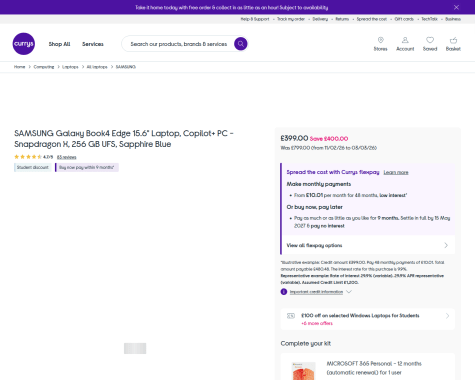Go to Home breadcrumb

coord(19,67)
